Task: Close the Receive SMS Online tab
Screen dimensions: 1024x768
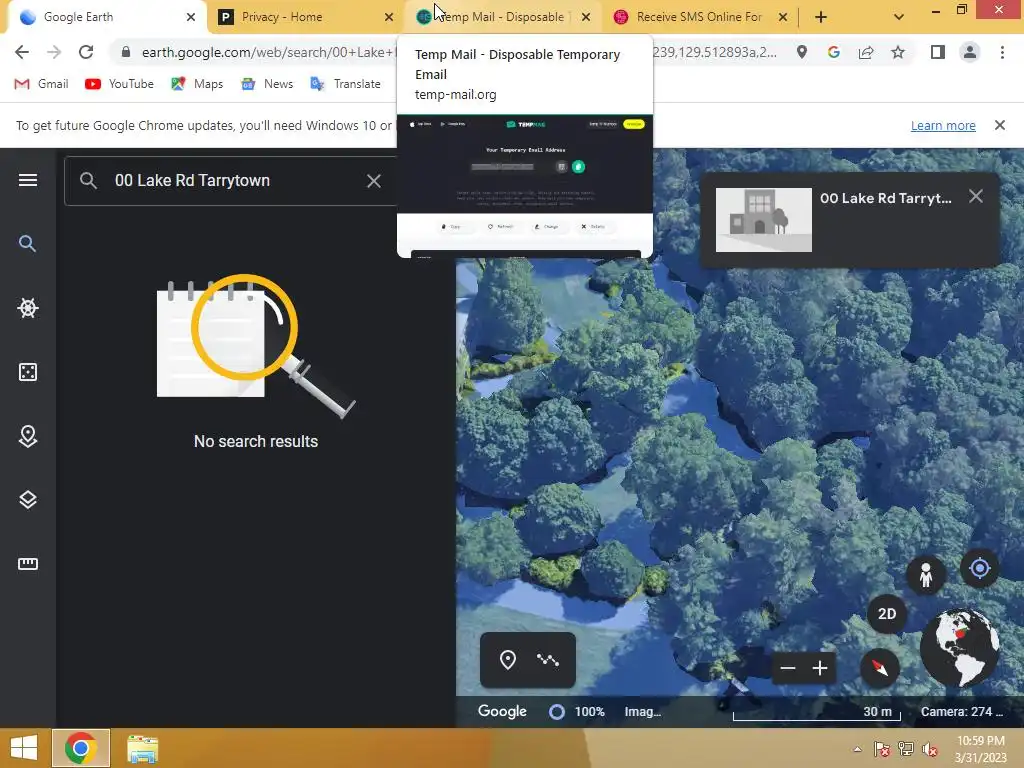Action: tap(783, 17)
